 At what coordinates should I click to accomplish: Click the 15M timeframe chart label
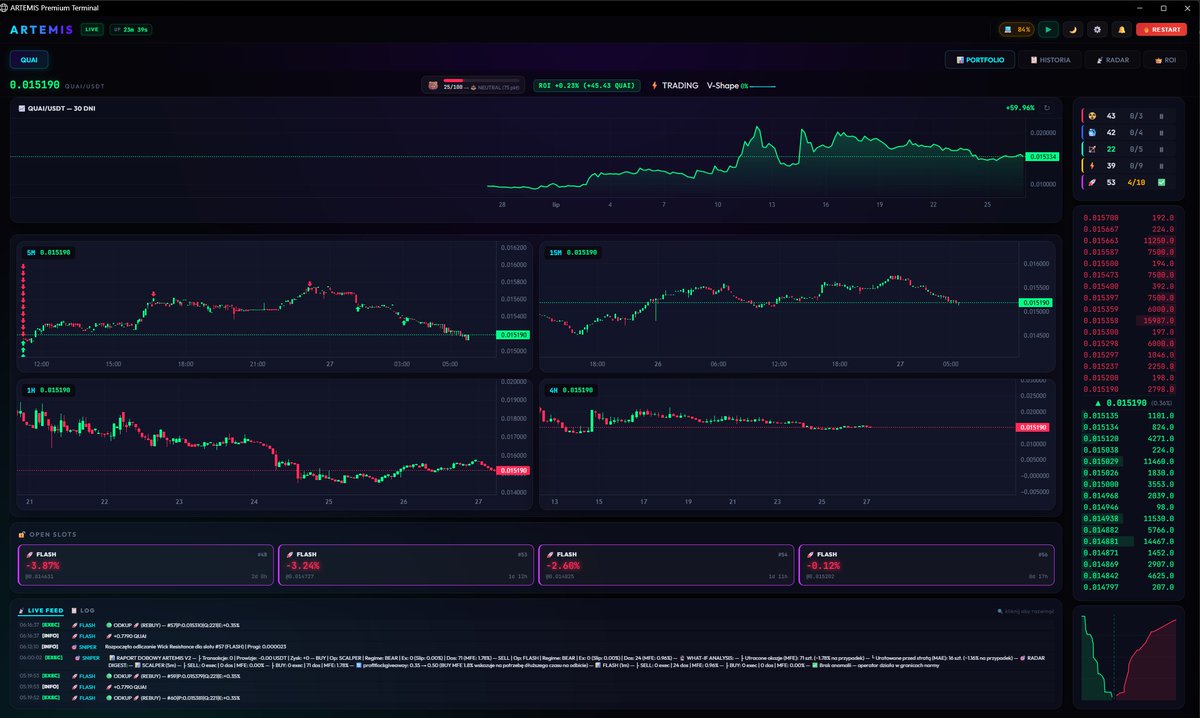click(x=574, y=252)
